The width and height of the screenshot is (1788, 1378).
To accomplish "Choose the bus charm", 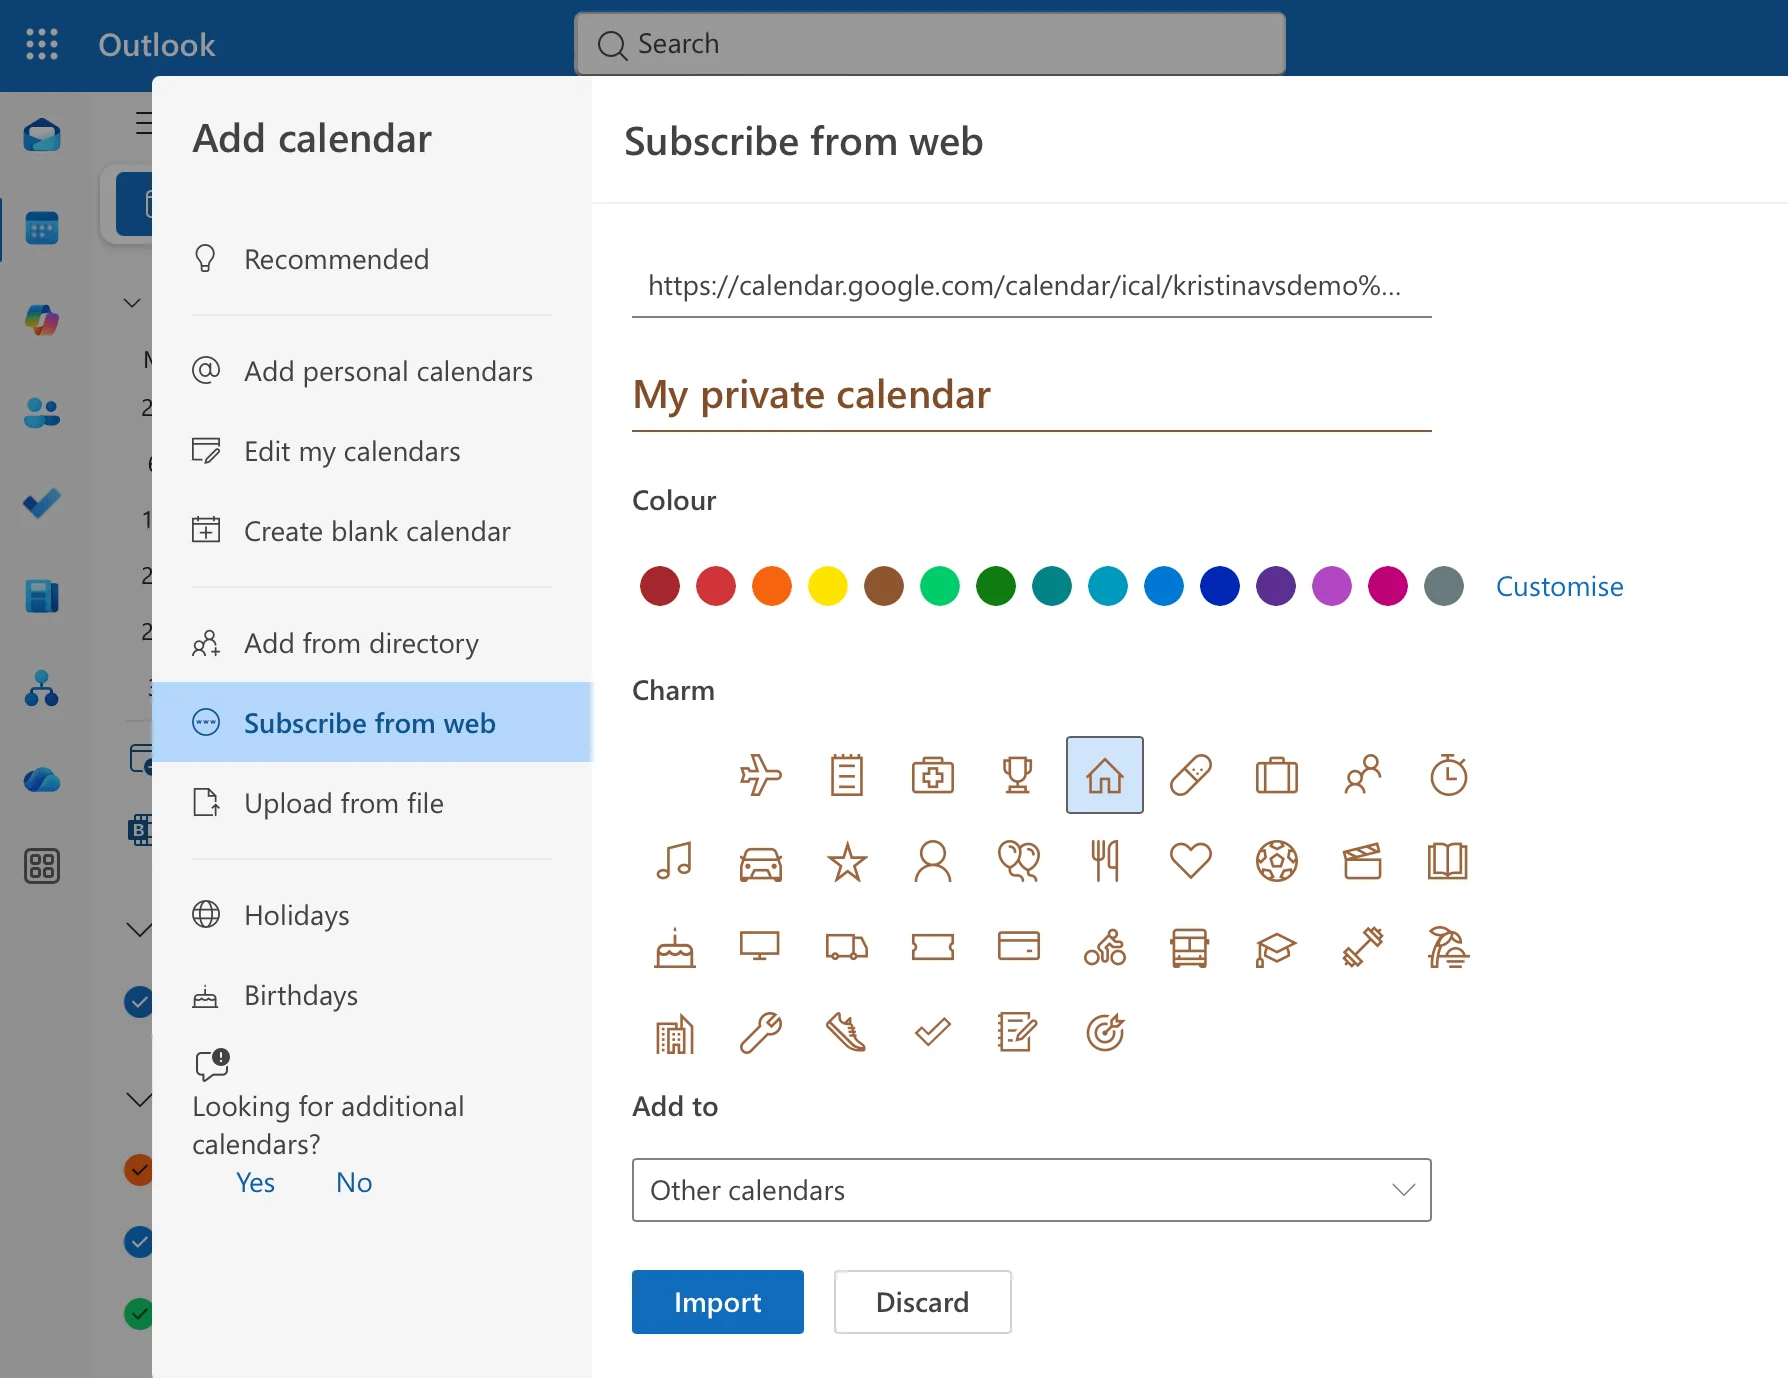I will click(x=1190, y=947).
